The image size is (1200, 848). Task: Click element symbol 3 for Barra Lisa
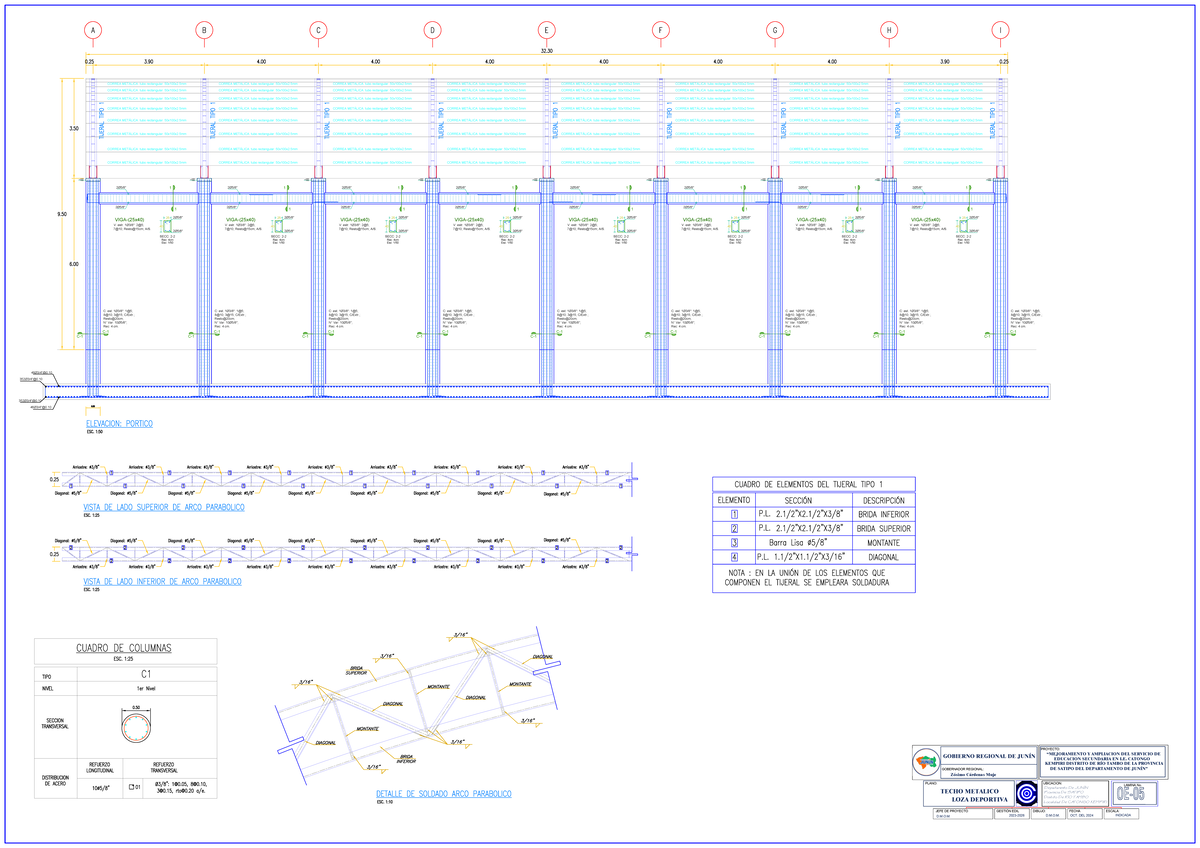point(734,542)
